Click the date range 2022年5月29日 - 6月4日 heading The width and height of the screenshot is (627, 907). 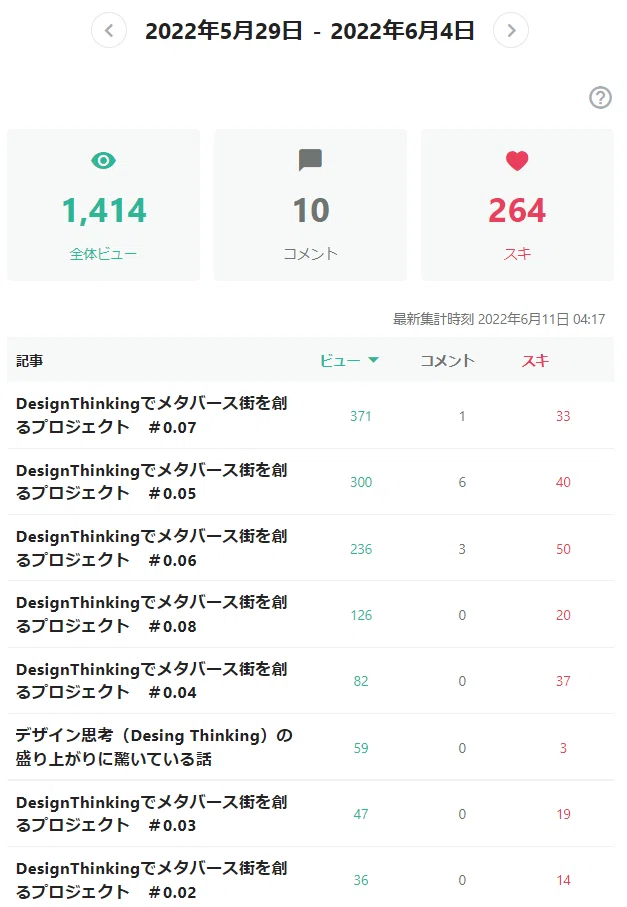point(310,31)
